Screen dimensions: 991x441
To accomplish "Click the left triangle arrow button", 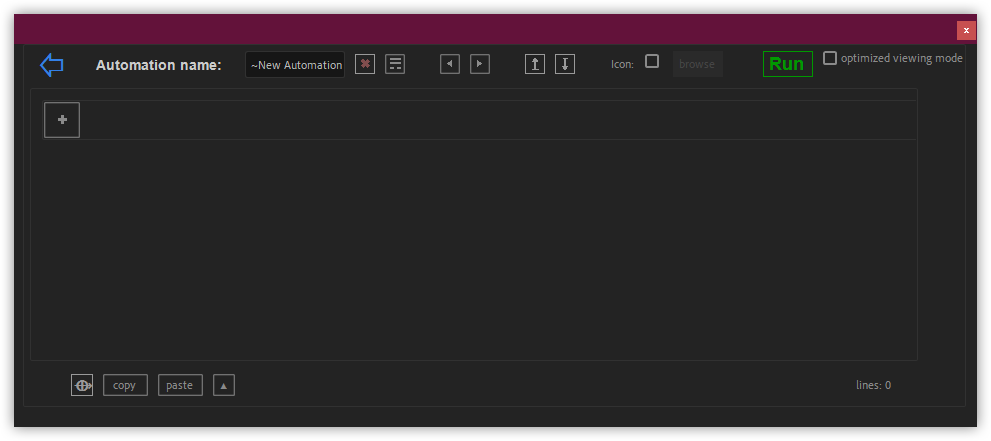I will 450,64.
